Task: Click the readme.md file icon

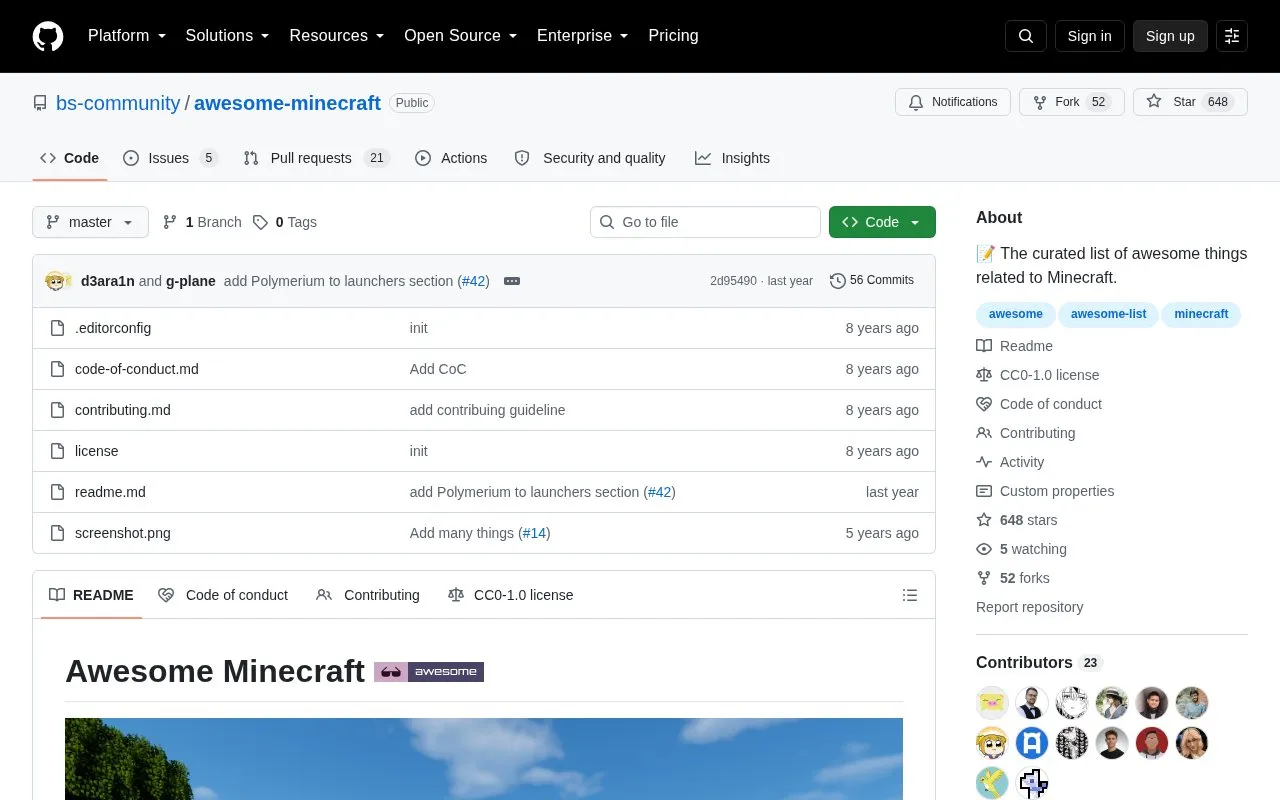Action: (x=57, y=492)
